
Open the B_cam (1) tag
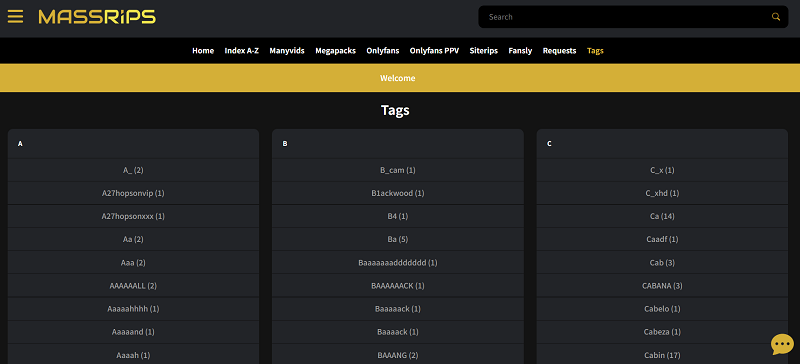(397, 170)
